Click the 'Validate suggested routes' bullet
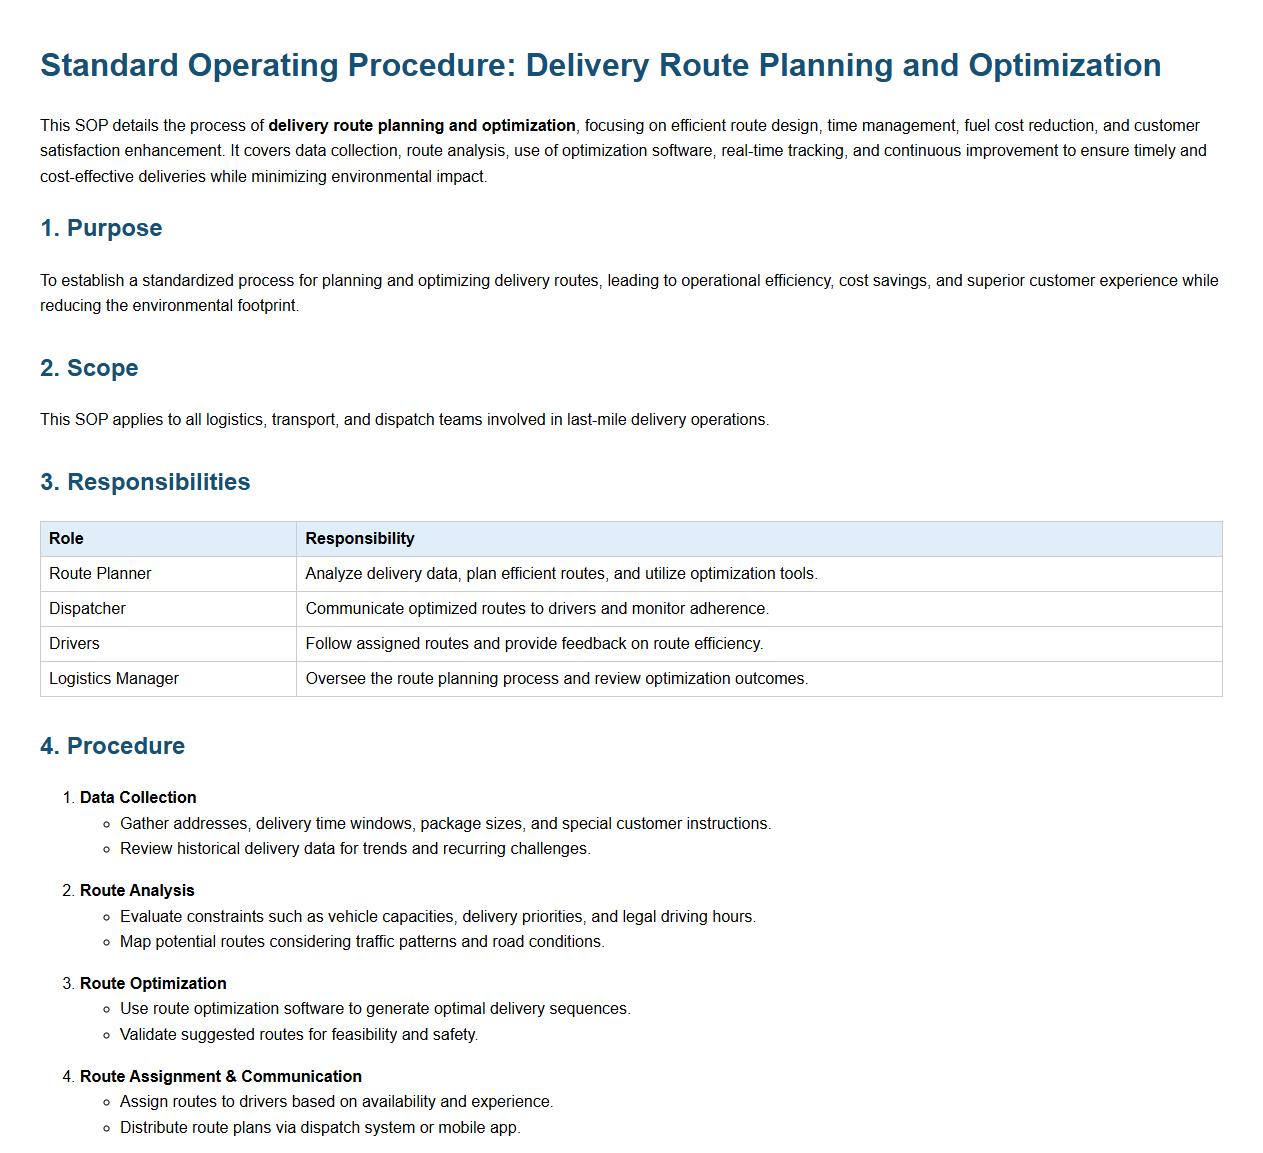 point(299,1035)
